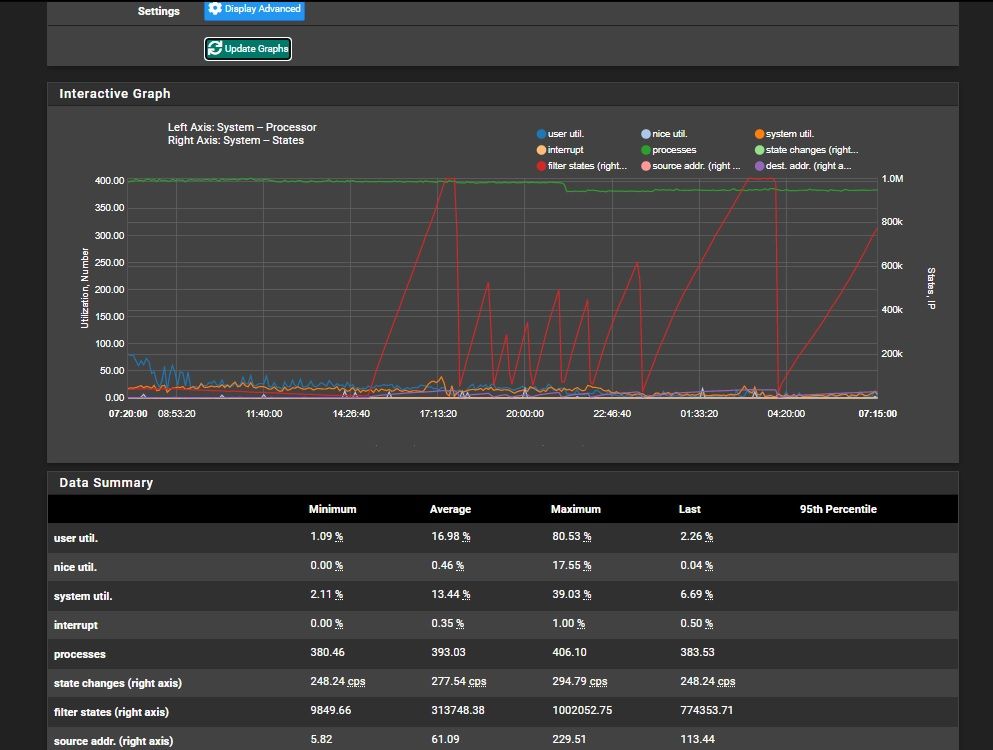Click the 17:13:20 time axis label
Image resolution: width=993 pixels, height=750 pixels.
438,414
